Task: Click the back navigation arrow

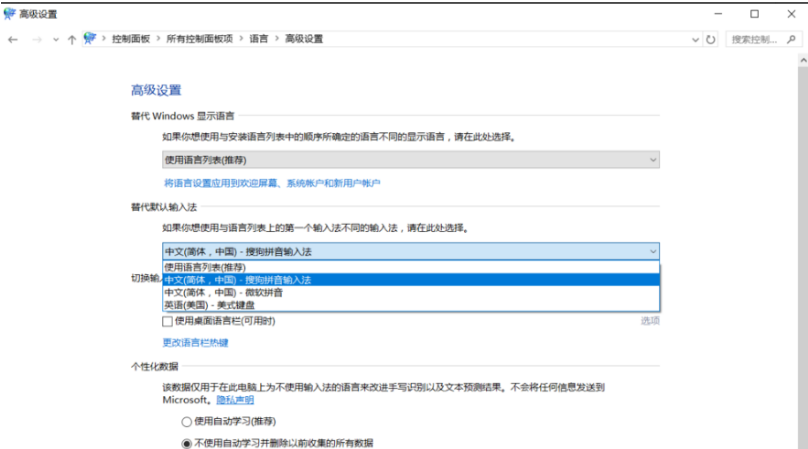Action: coord(13,39)
